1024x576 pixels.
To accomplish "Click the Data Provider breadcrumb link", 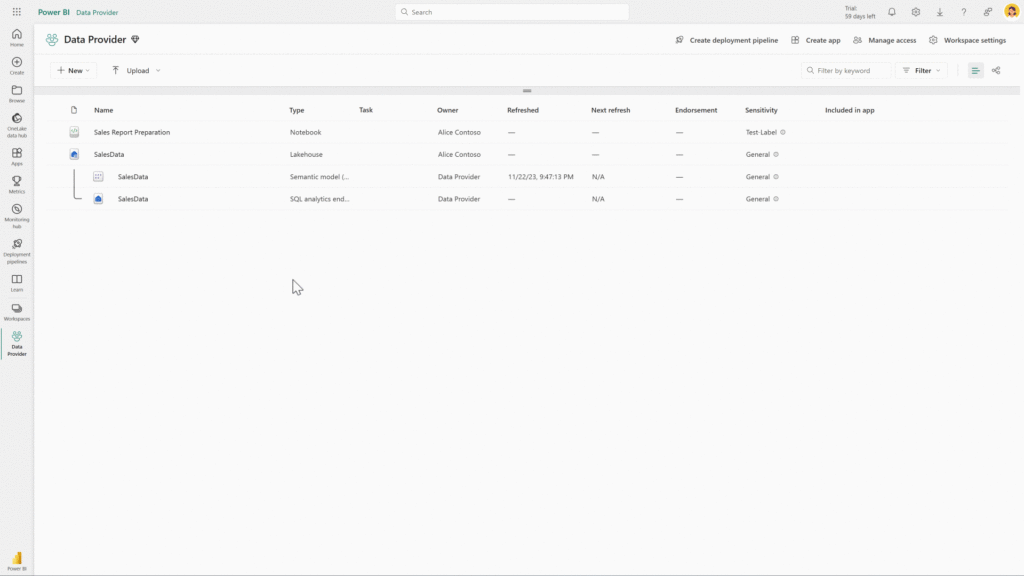I will 97,12.
